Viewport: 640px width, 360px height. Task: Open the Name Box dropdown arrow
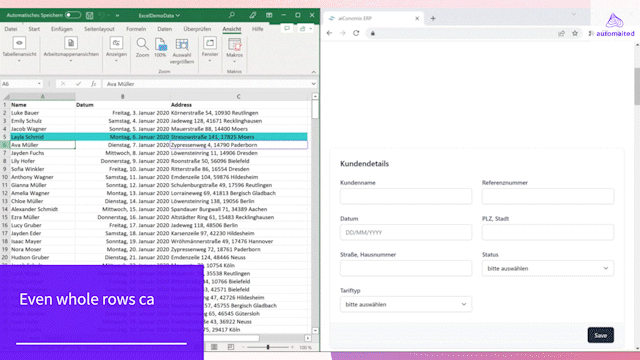[39, 84]
